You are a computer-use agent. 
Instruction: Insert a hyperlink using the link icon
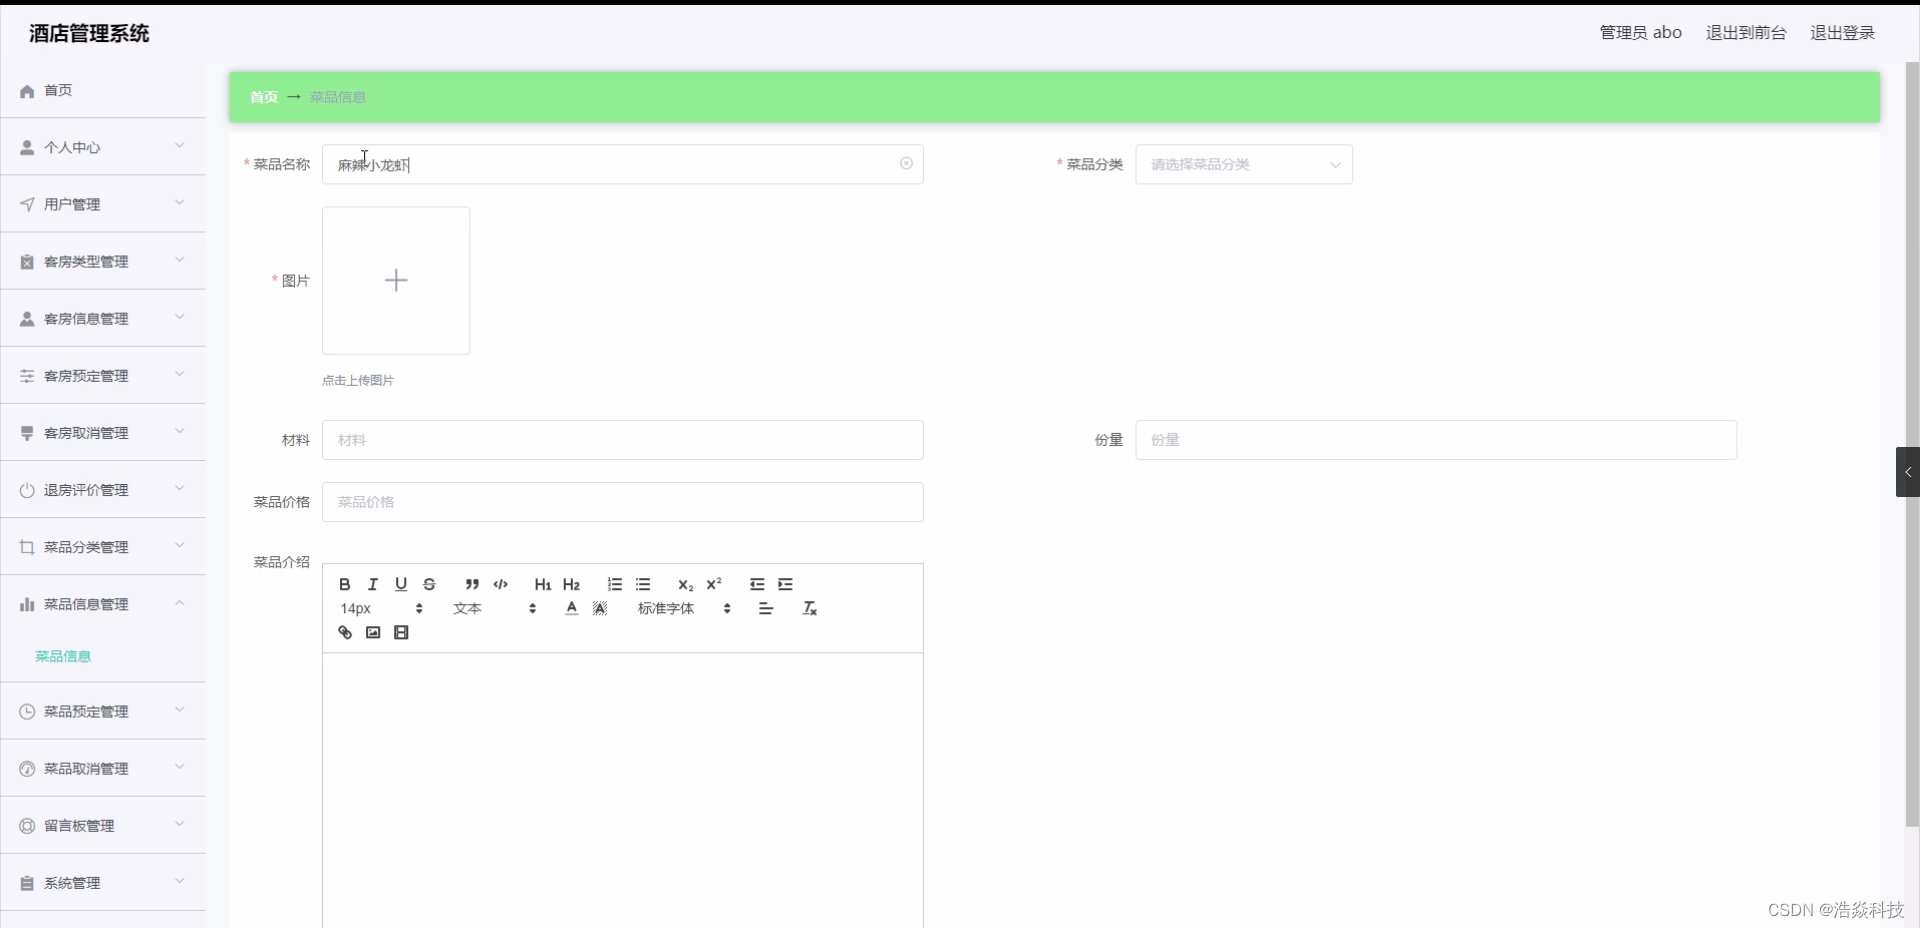pyautogui.click(x=344, y=632)
